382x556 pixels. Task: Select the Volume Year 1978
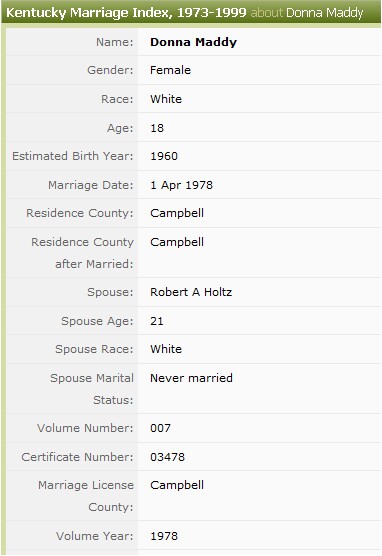coord(164,536)
